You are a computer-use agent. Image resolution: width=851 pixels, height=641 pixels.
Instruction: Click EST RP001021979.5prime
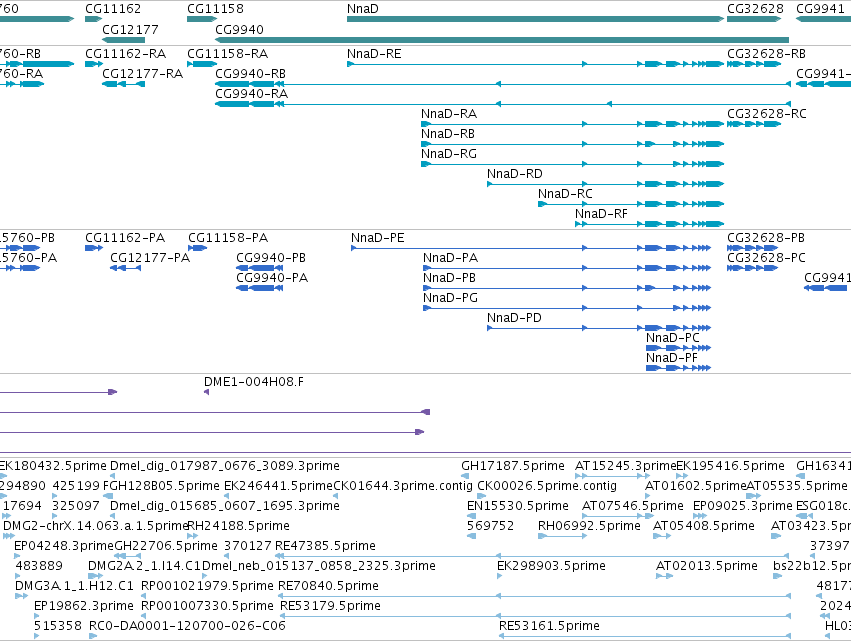click(207, 586)
